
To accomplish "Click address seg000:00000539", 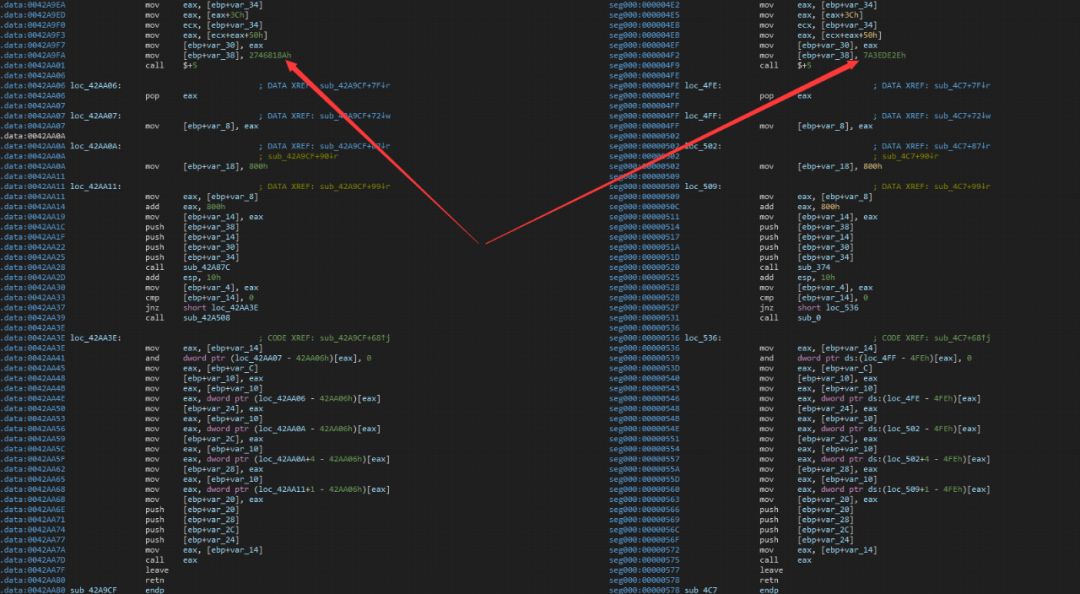I will (645, 358).
